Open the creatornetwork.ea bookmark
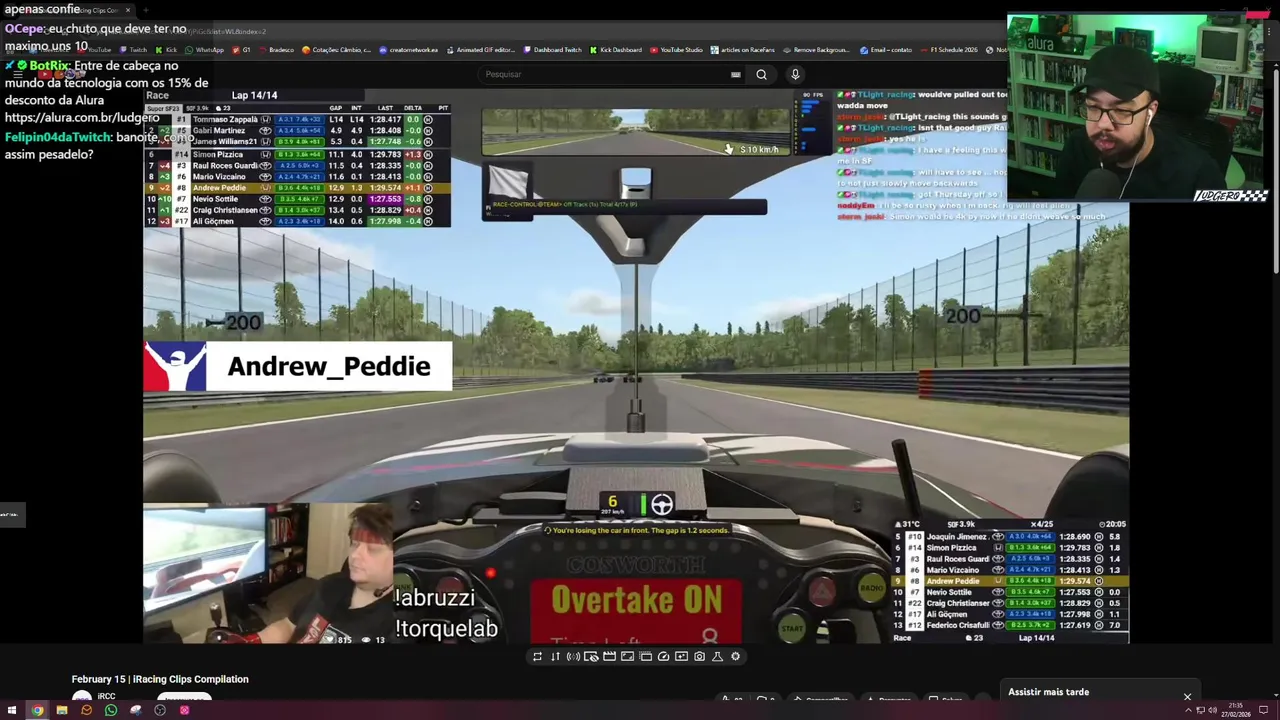This screenshot has height=720, width=1280. (409, 50)
